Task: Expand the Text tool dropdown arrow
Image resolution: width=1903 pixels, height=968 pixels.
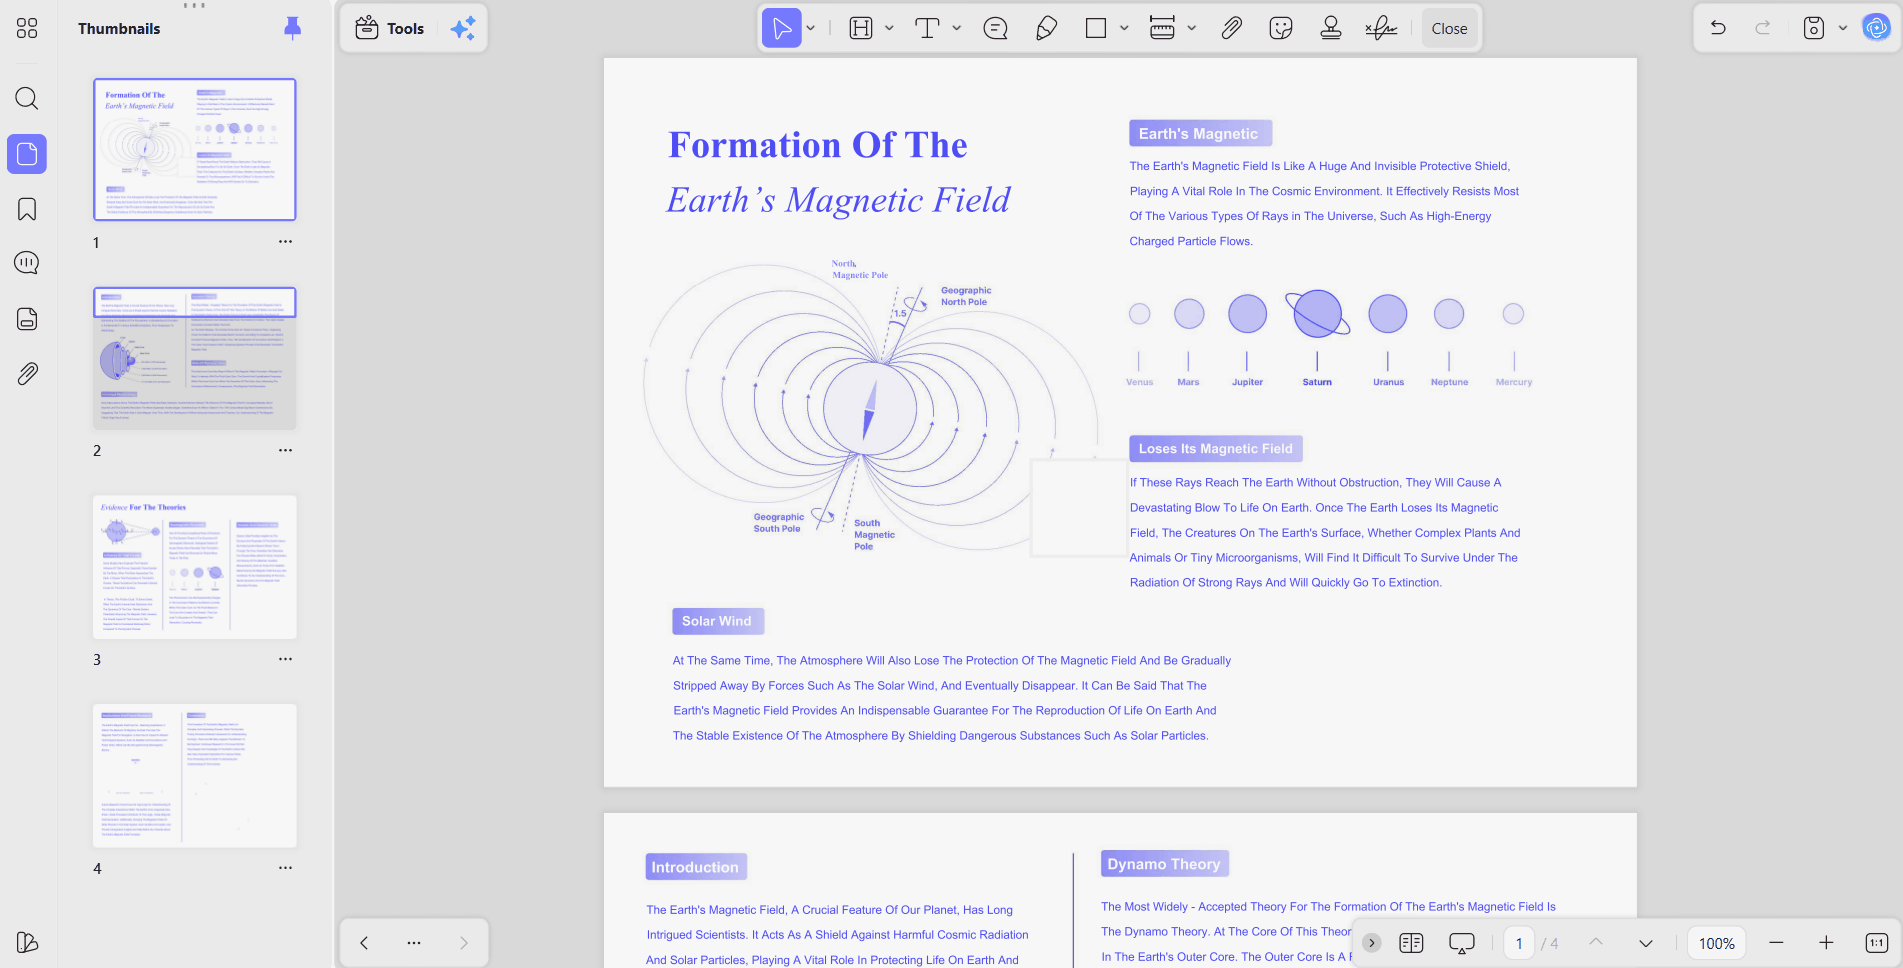Action: coord(957,28)
